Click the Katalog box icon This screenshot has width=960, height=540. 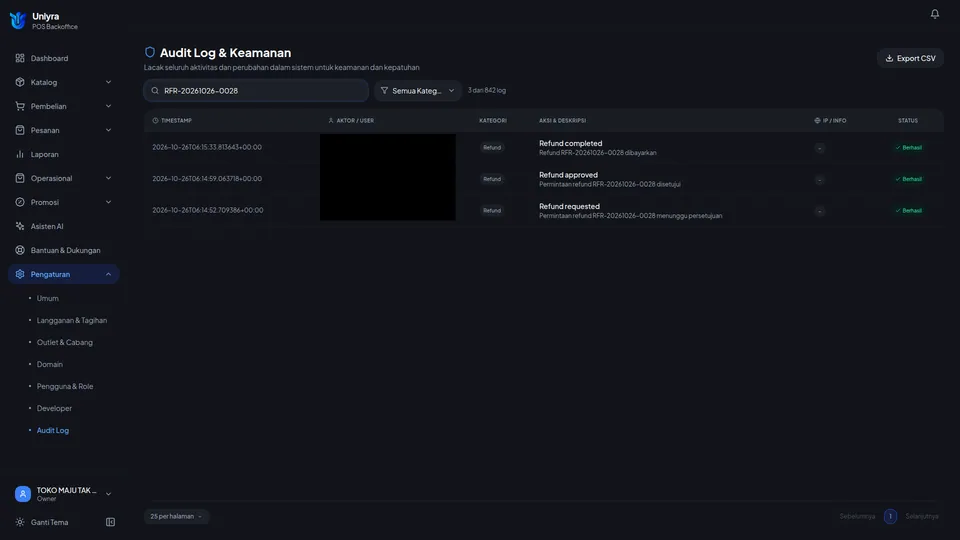(x=20, y=82)
